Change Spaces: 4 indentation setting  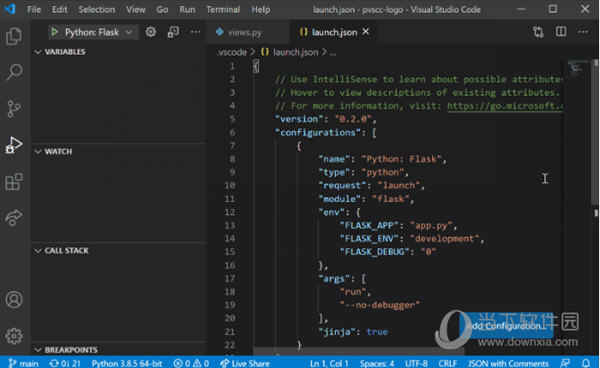point(377,363)
